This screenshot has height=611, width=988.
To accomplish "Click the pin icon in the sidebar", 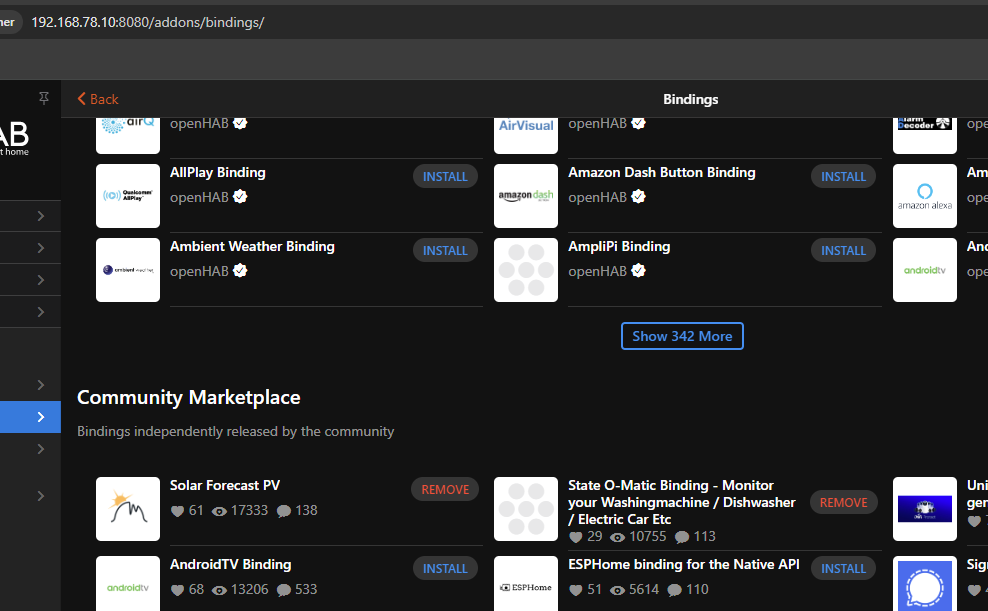I will (43, 98).
